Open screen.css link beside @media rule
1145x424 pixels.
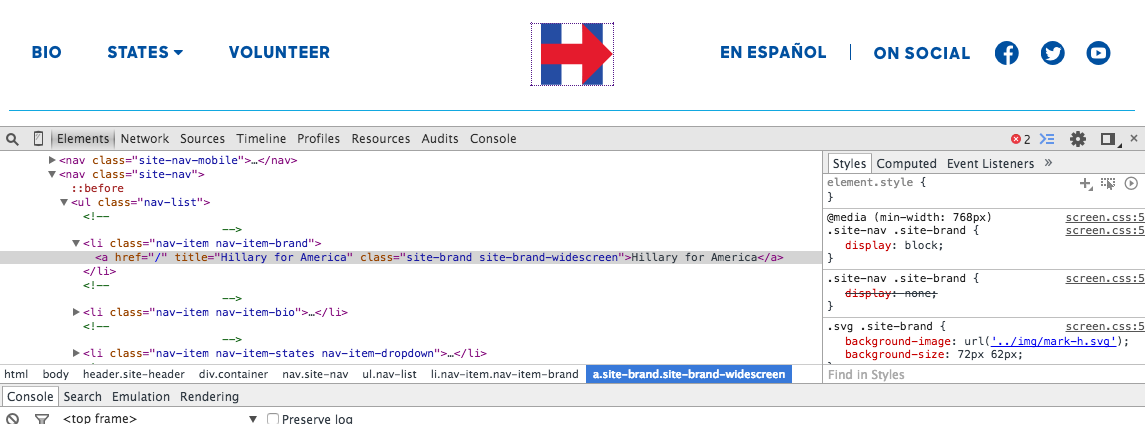1105,217
